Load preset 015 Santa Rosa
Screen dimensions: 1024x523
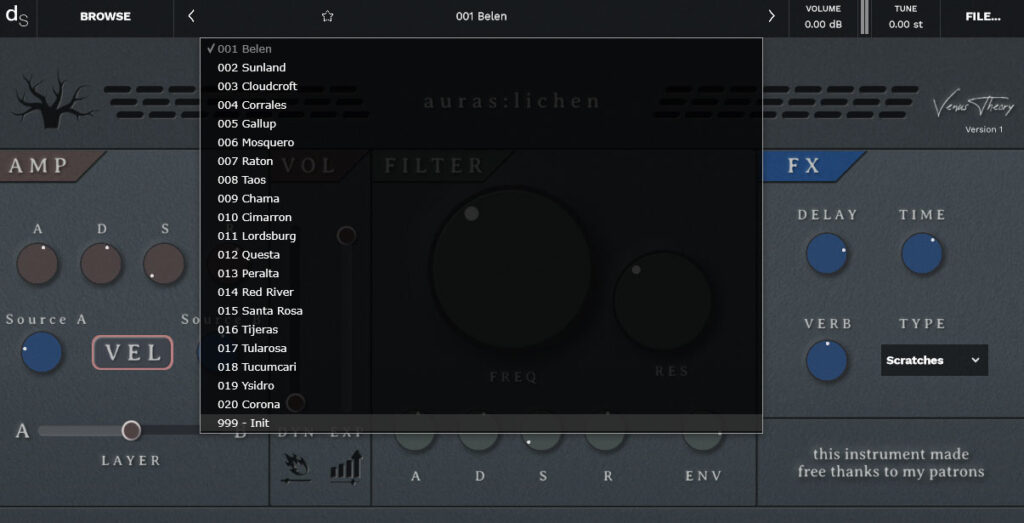[481, 311]
